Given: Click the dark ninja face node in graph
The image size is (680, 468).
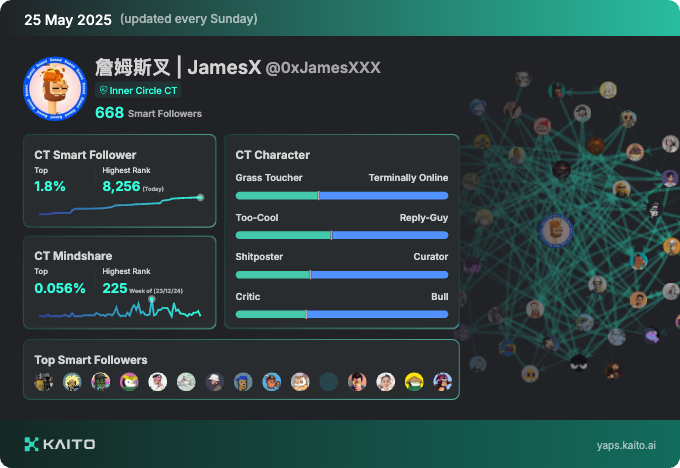Looking at the screenshot, I should point(561,170).
